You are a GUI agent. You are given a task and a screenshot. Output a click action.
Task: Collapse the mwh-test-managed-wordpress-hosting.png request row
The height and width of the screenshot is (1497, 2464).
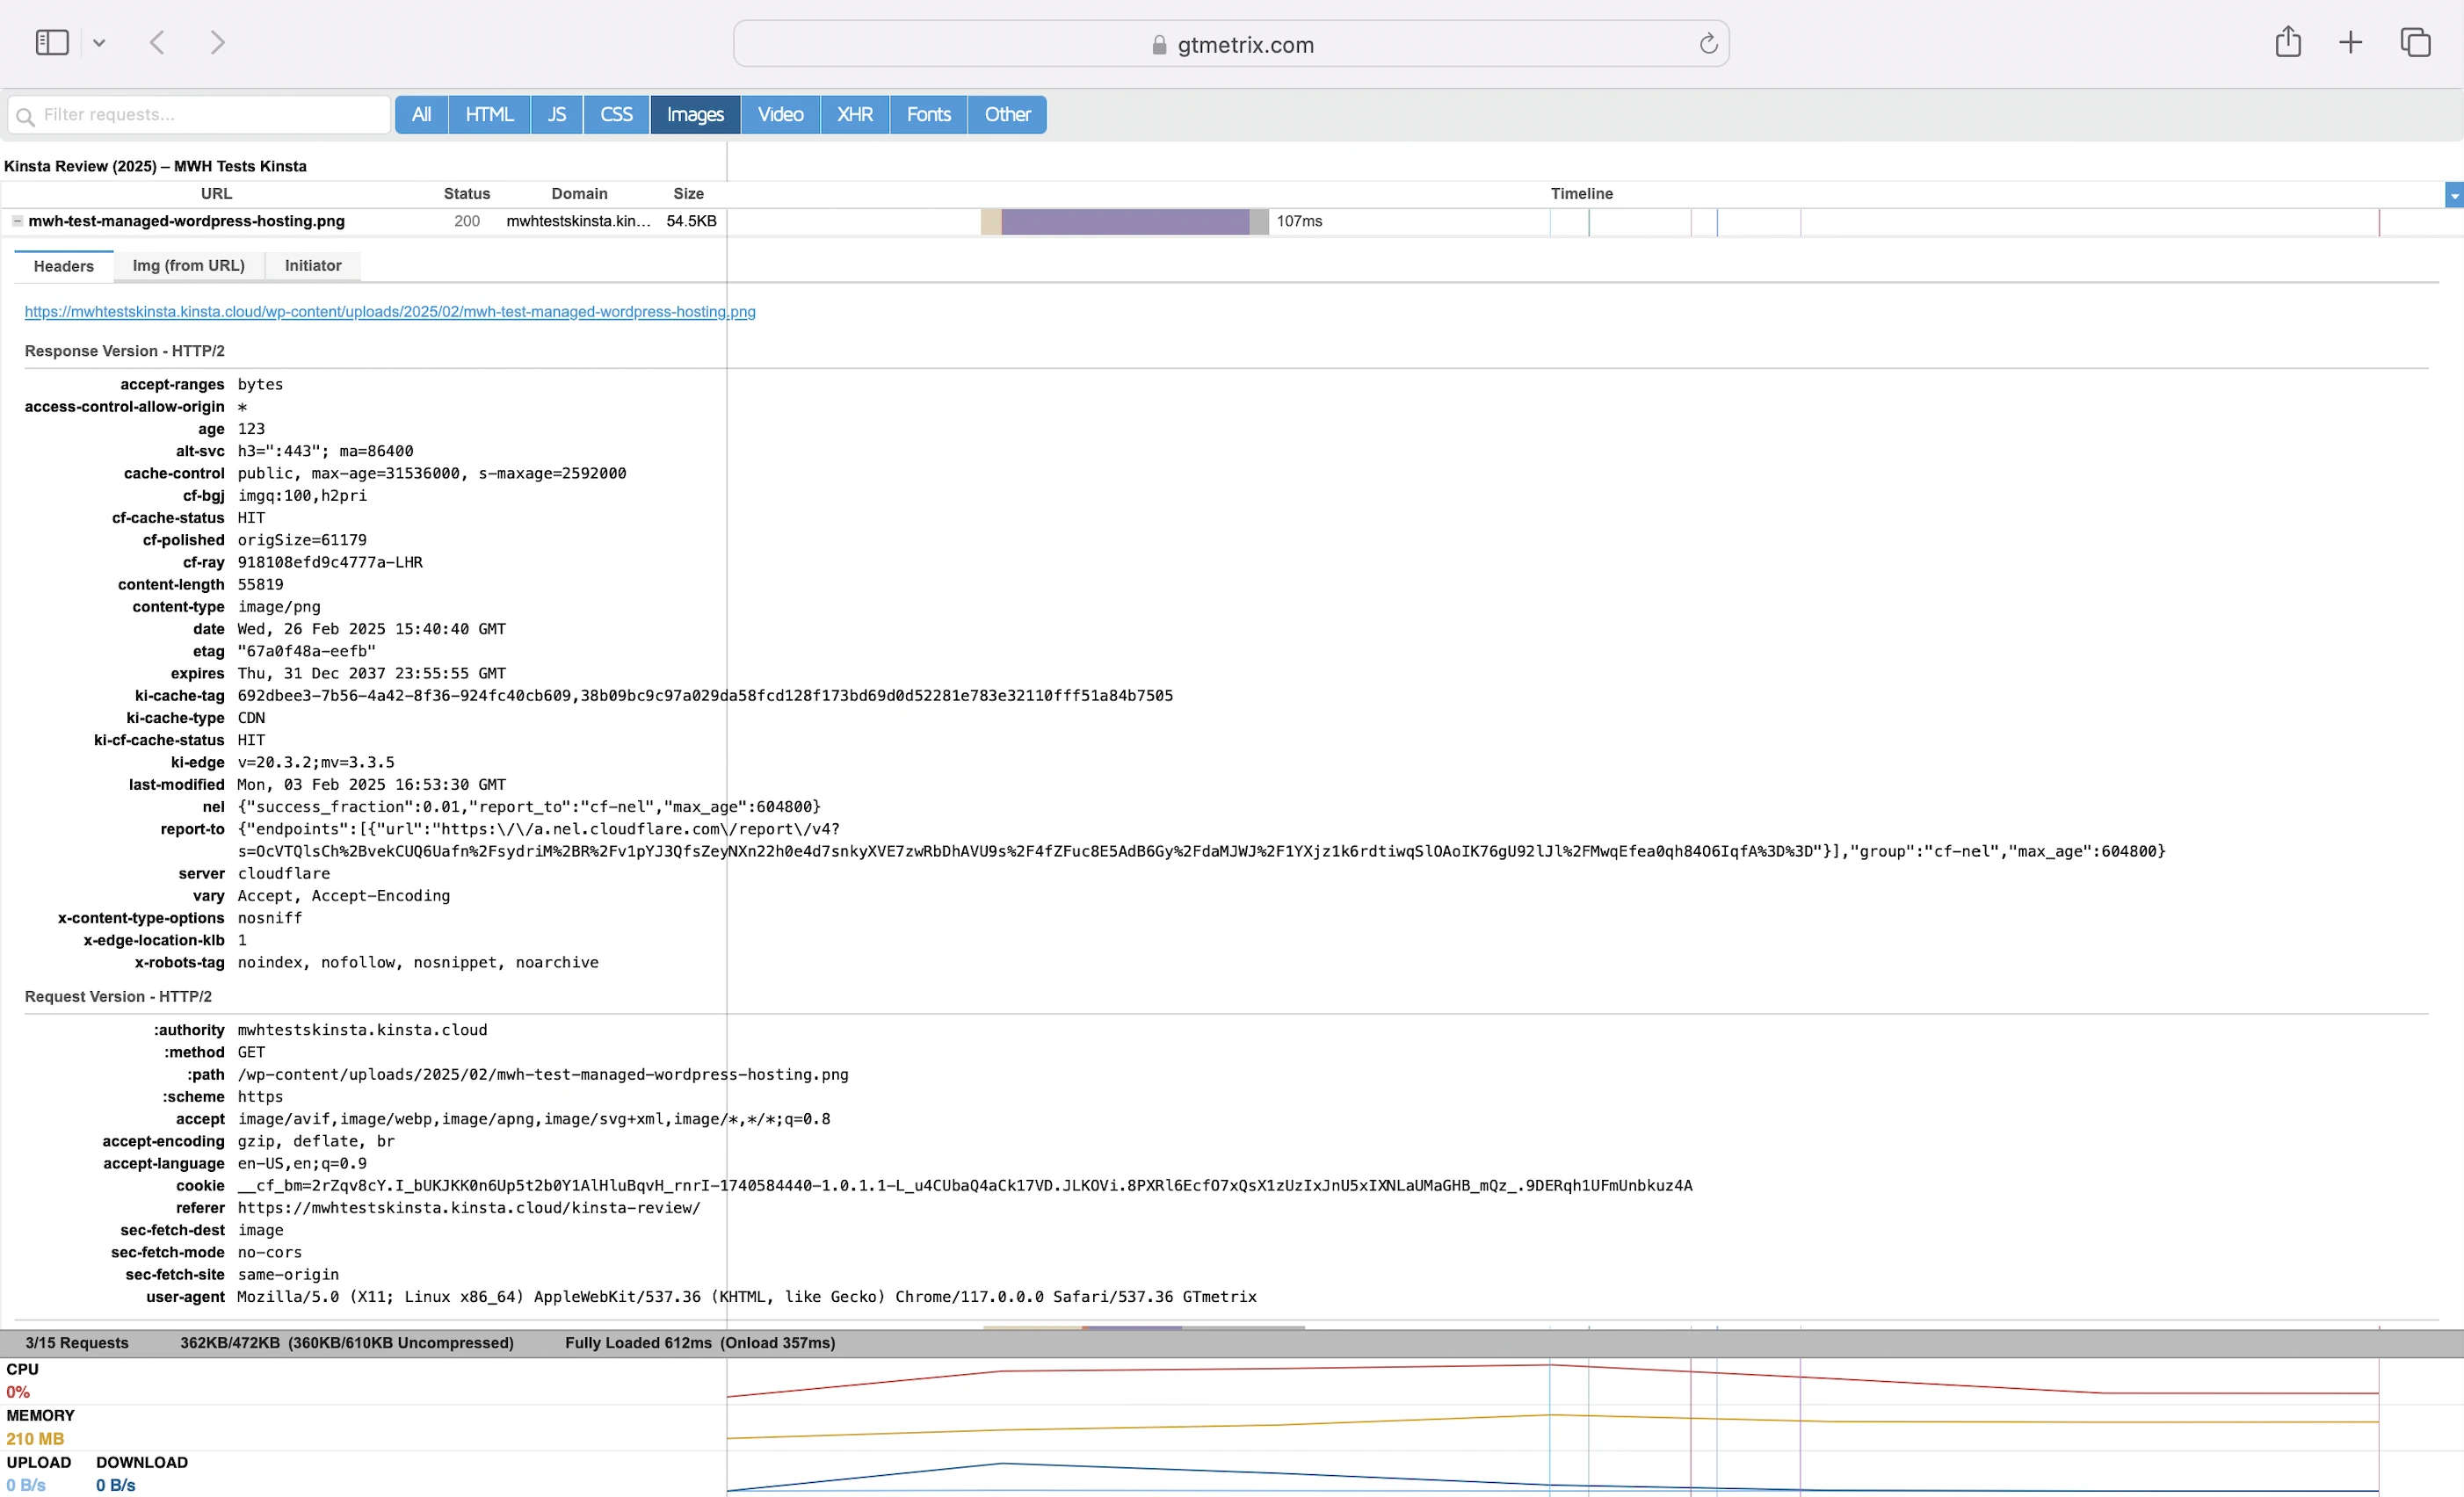(17, 221)
